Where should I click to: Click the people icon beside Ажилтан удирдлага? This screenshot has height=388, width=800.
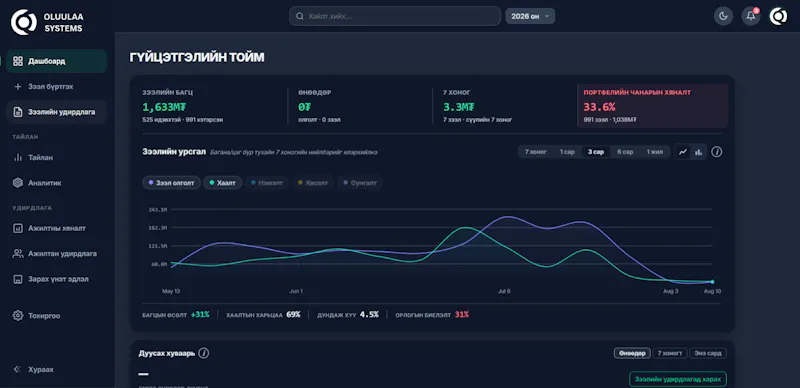click(x=18, y=253)
